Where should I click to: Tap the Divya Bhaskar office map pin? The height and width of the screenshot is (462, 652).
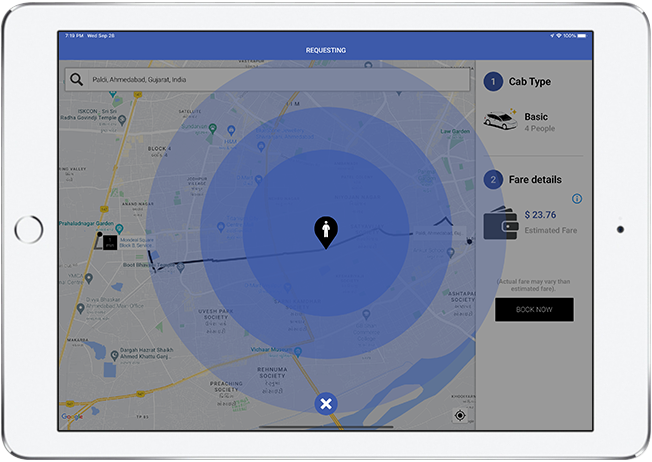point(81,309)
